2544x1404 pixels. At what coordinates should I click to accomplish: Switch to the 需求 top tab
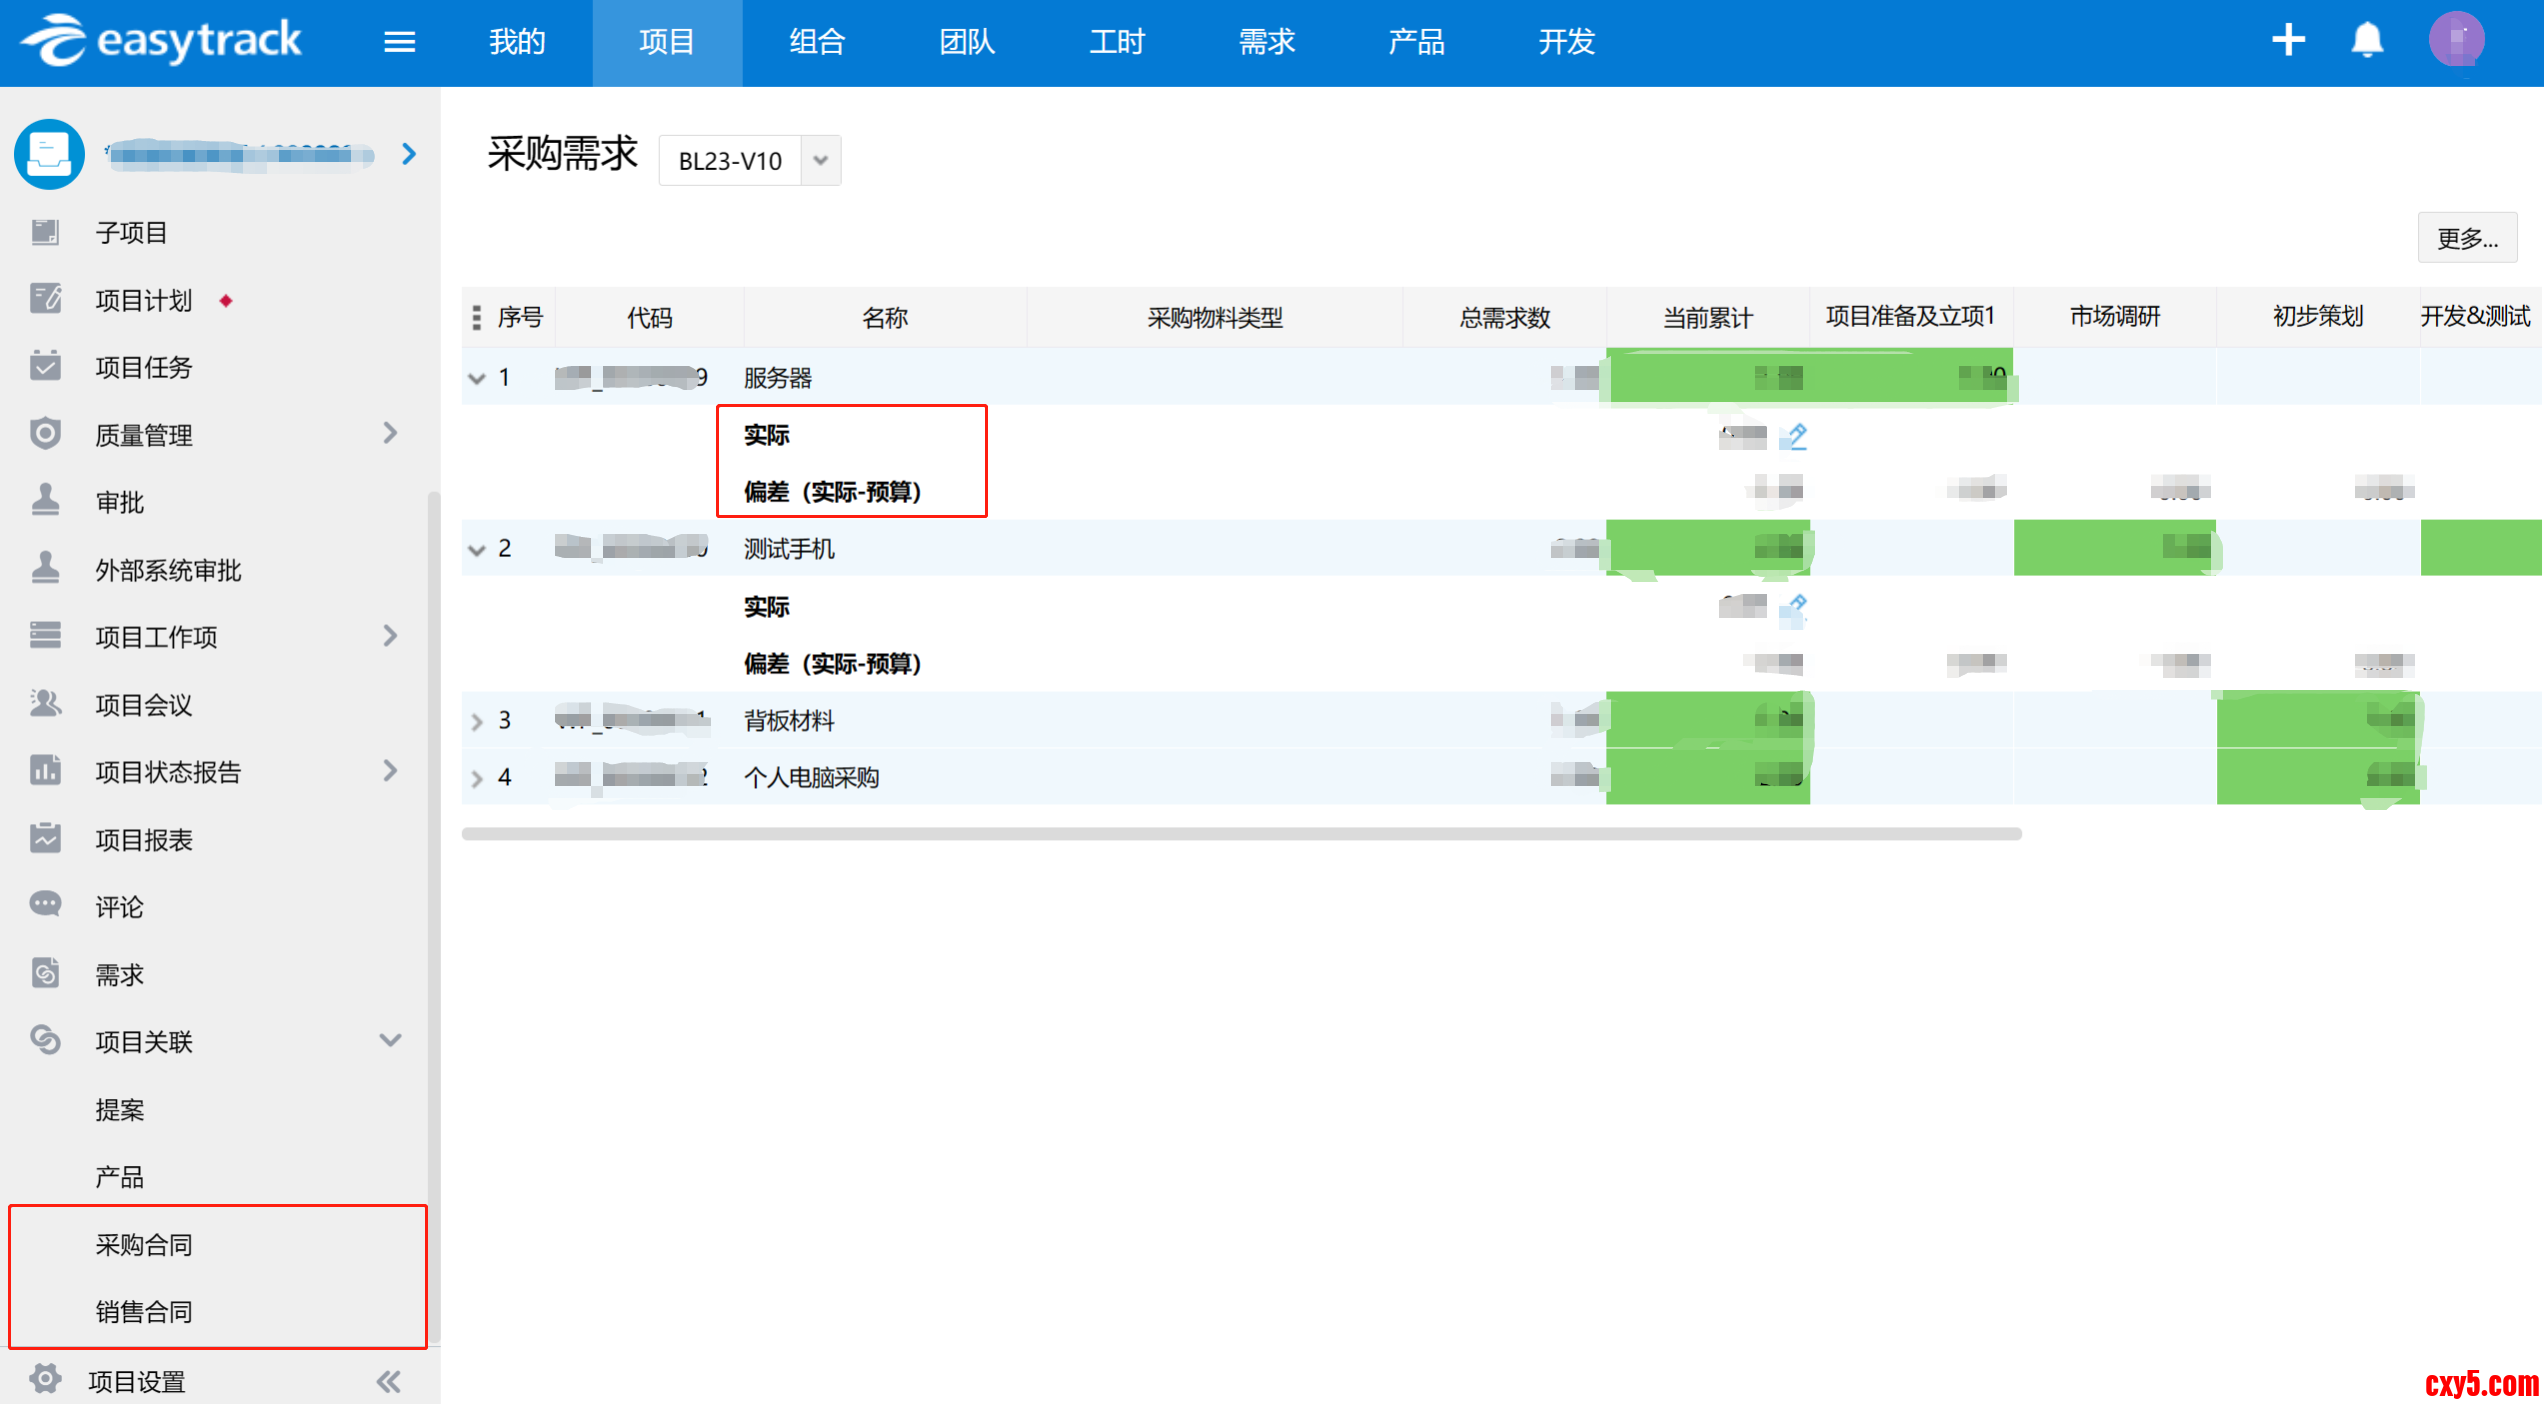pos(1266,42)
